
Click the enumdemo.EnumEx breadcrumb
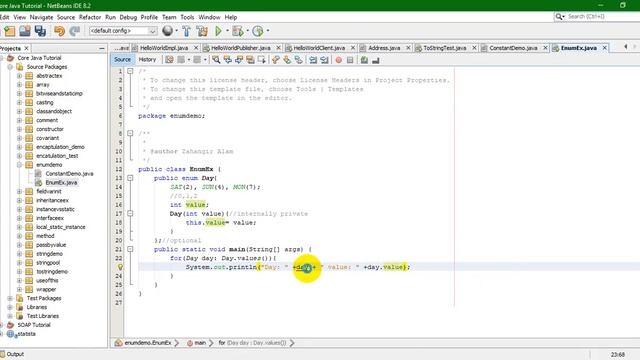[x=148, y=343]
